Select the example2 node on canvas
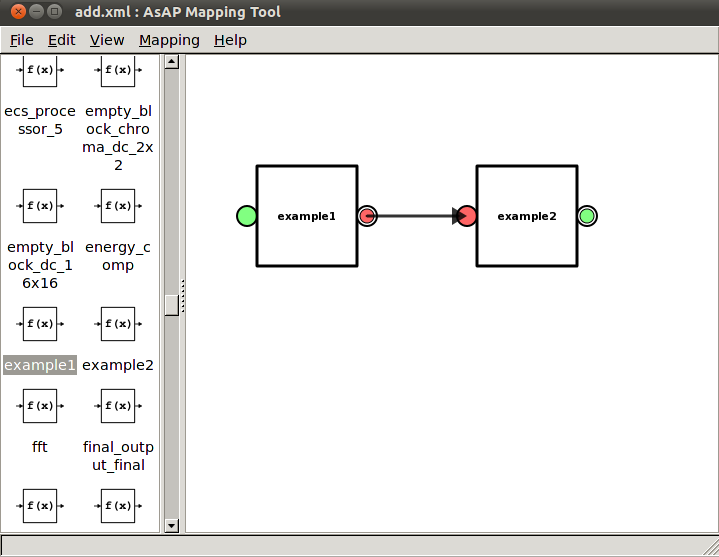The height and width of the screenshot is (557, 719). [526, 216]
